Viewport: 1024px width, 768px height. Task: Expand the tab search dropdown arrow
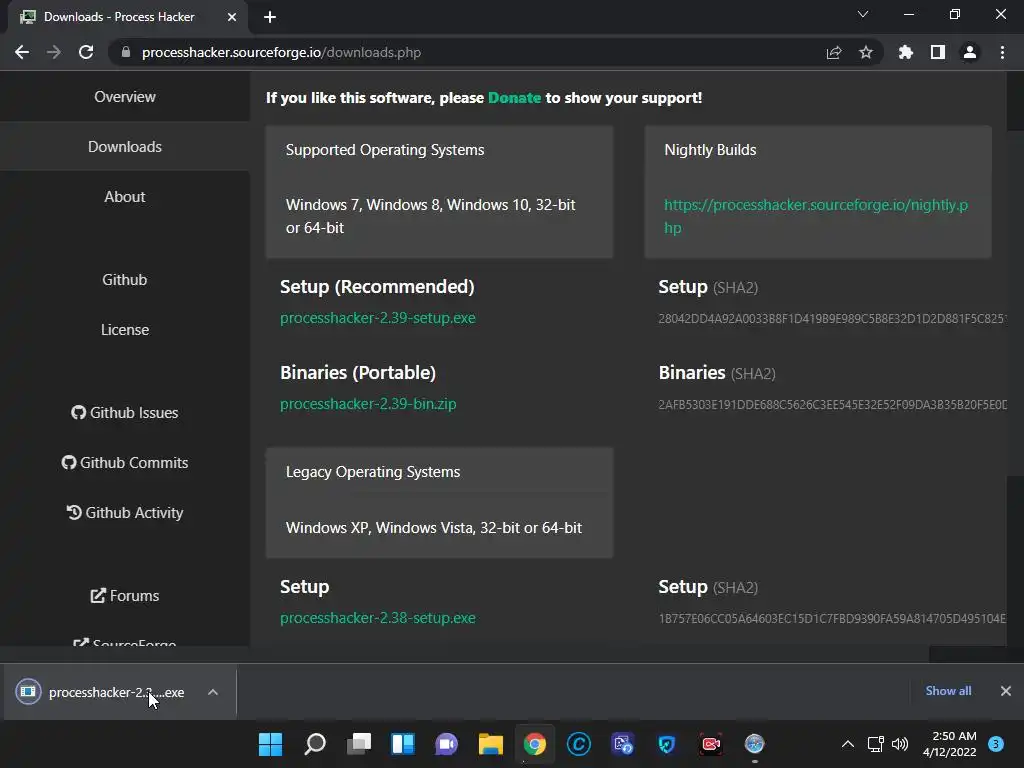point(863,14)
